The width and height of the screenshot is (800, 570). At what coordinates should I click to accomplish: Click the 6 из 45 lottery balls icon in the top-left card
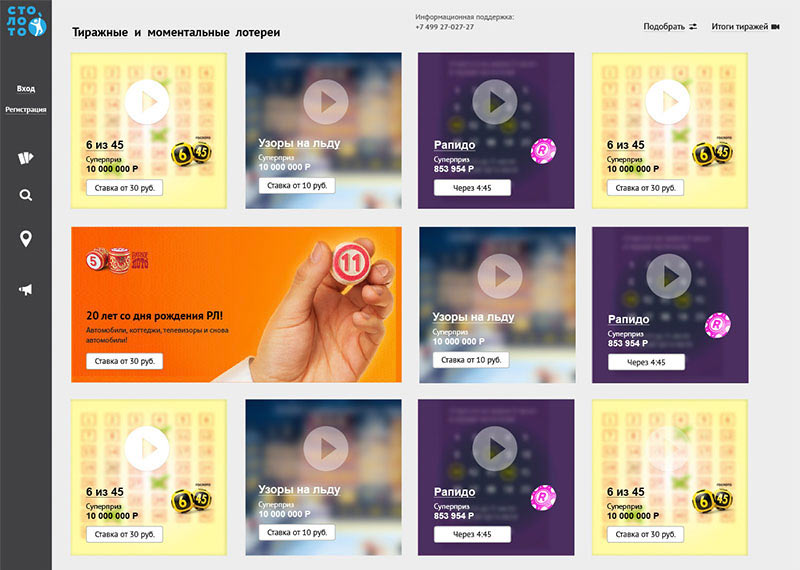click(x=191, y=152)
